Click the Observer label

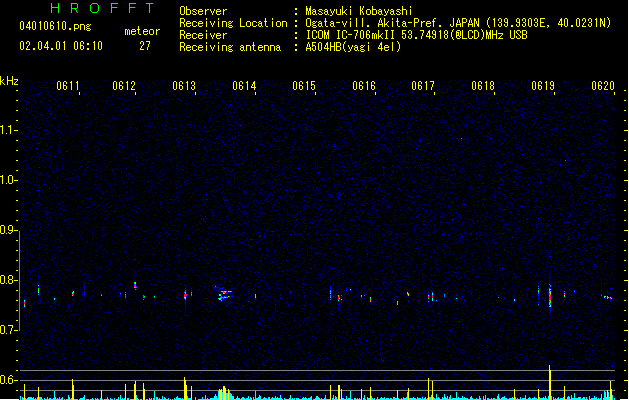(x=203, y=11)
